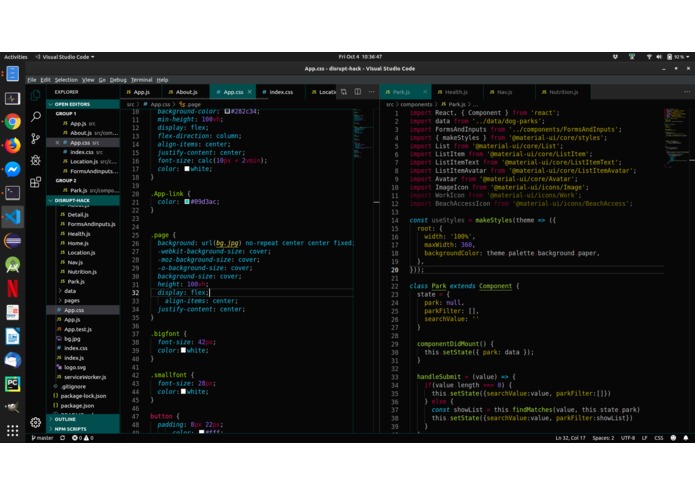Image resolution: width=695 pixels, height=494 pixels.
Task: Open the Source Control view
Action: (x=35, y=139)
